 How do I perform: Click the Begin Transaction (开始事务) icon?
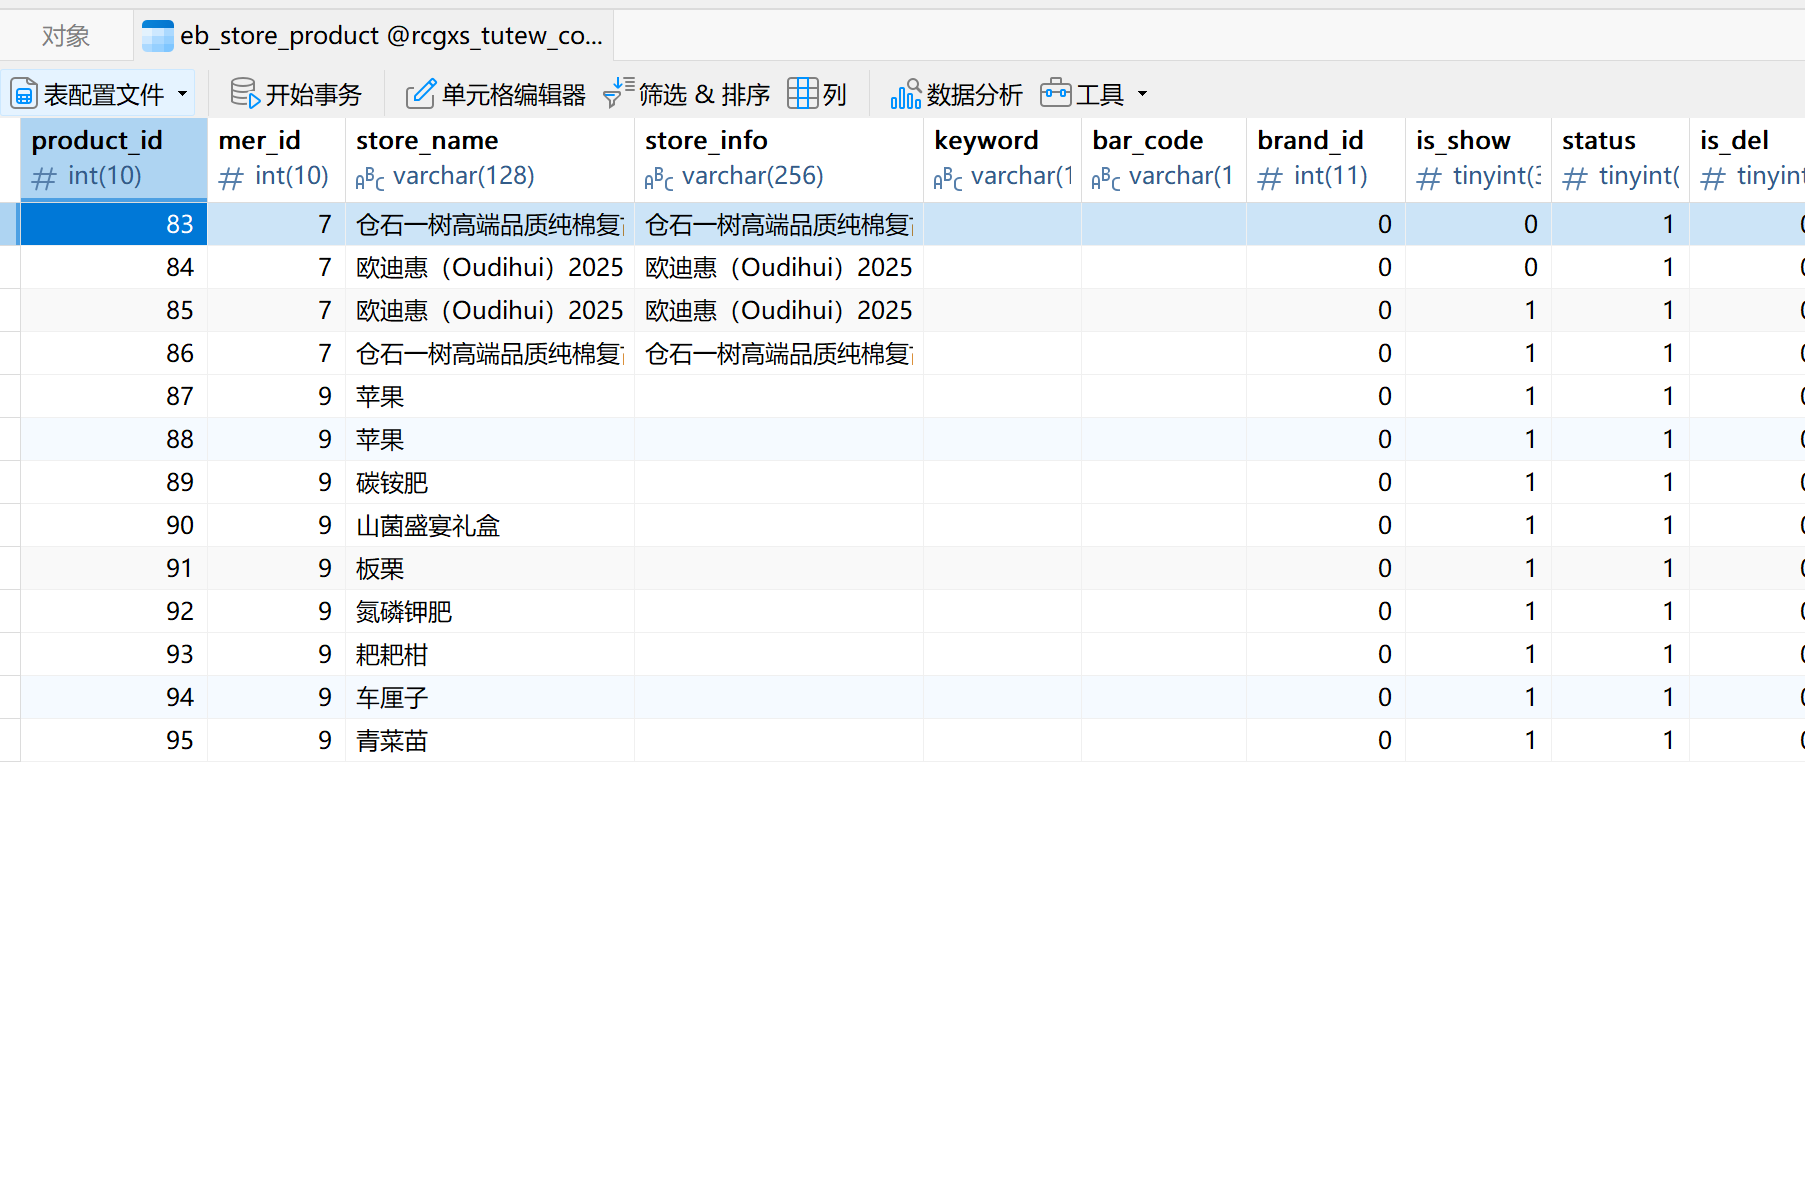[x=245, y=94]
